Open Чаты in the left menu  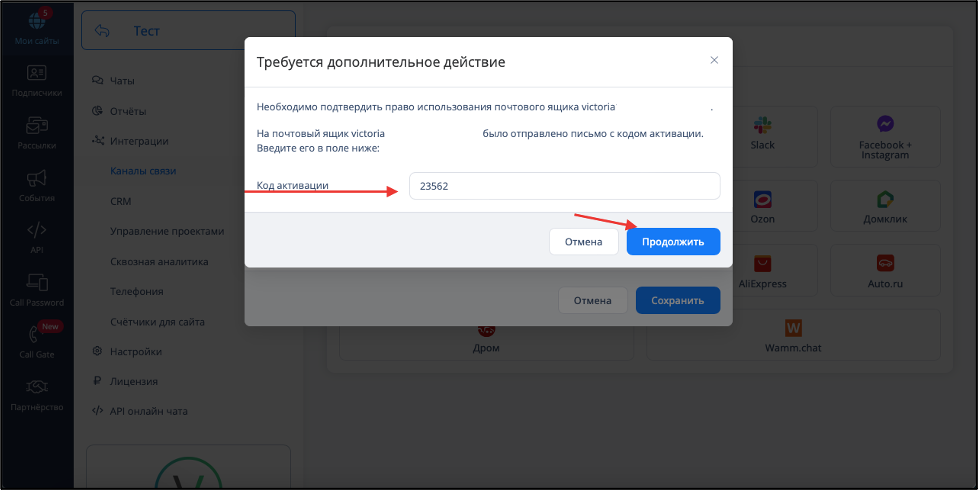coord(122,81)
